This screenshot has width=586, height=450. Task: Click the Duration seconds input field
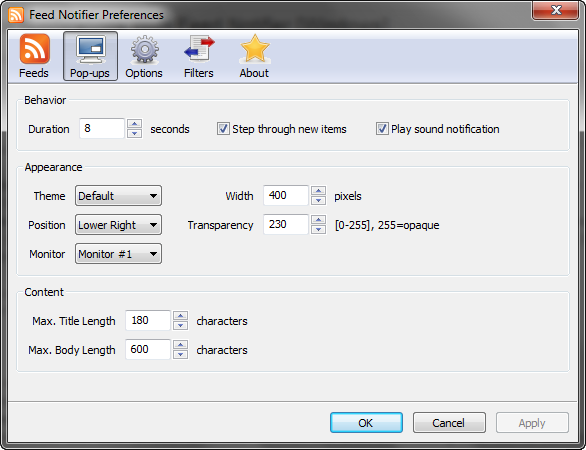click(x=102, y=129)
